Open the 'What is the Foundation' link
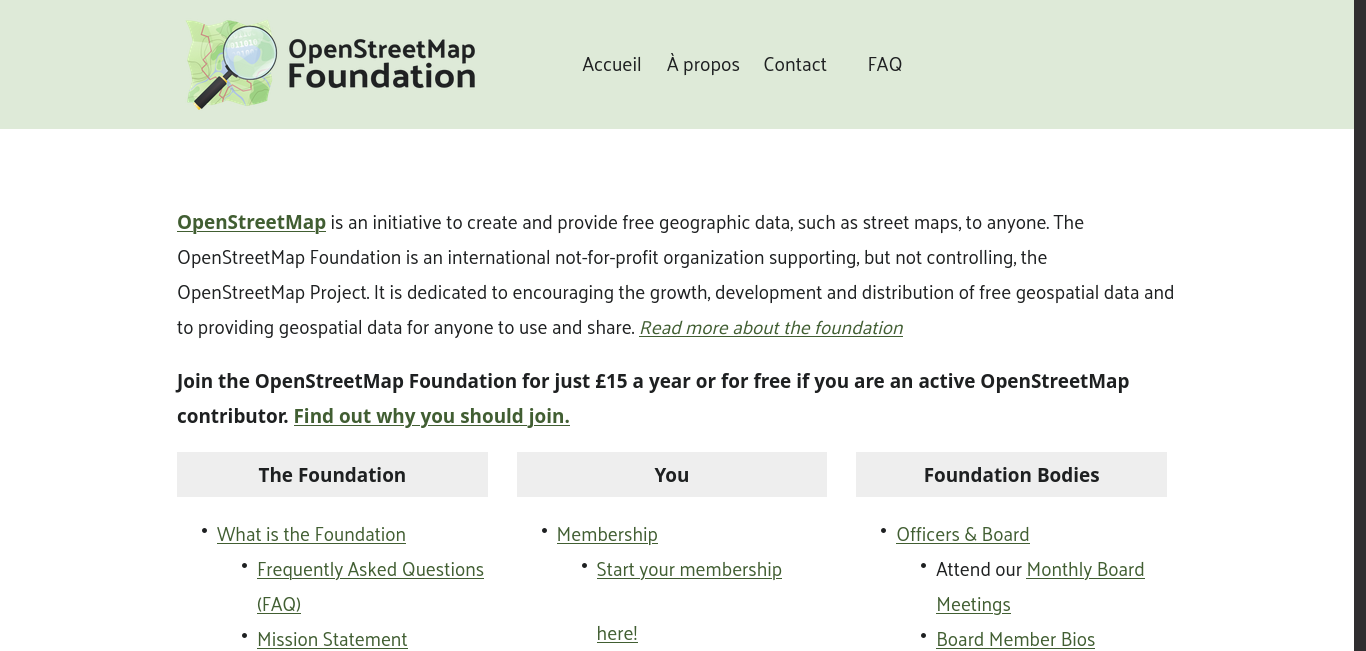The width and height of the screenshot is (1366, 651). 311,534
